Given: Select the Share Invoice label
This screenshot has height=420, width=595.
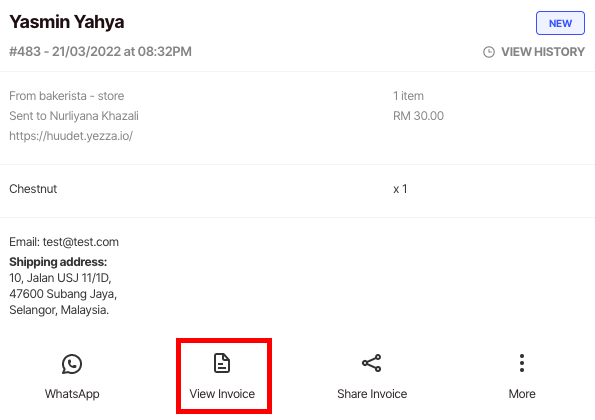Looking at the screenshot, I should (372, 394).
